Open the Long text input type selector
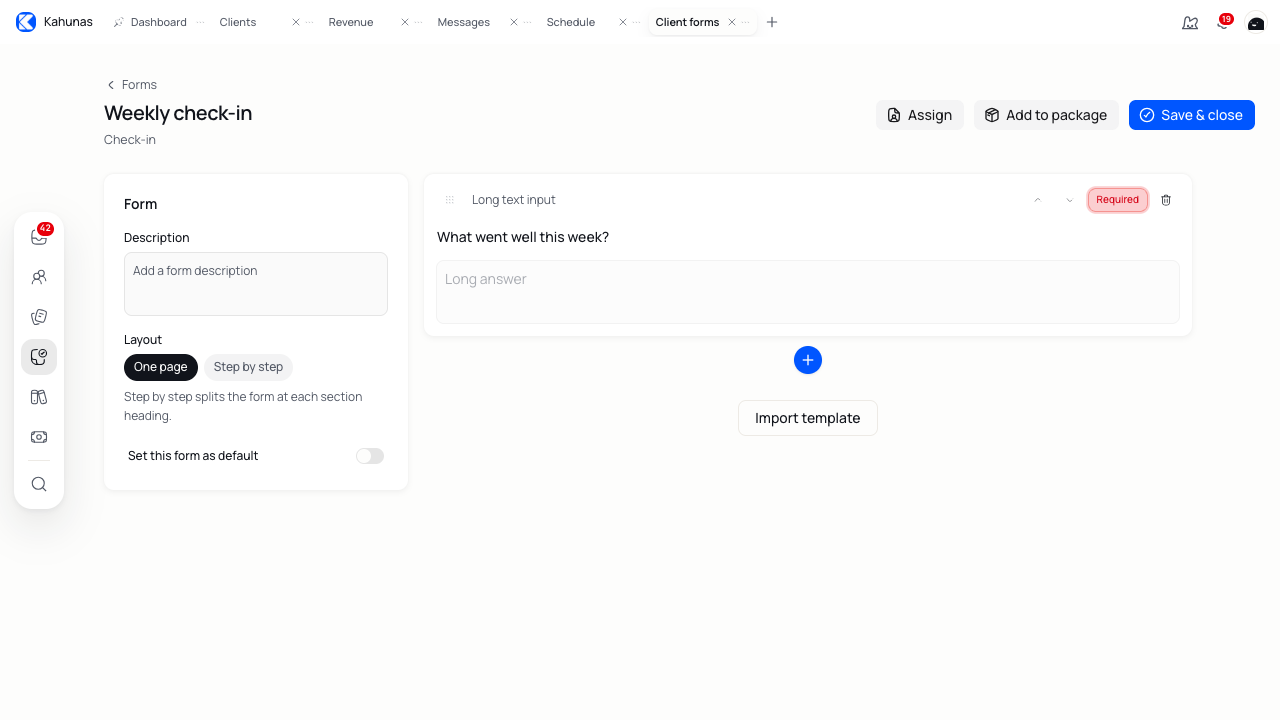The width and height of the screenshot is (1280, 720). click(x=514, y=200)
